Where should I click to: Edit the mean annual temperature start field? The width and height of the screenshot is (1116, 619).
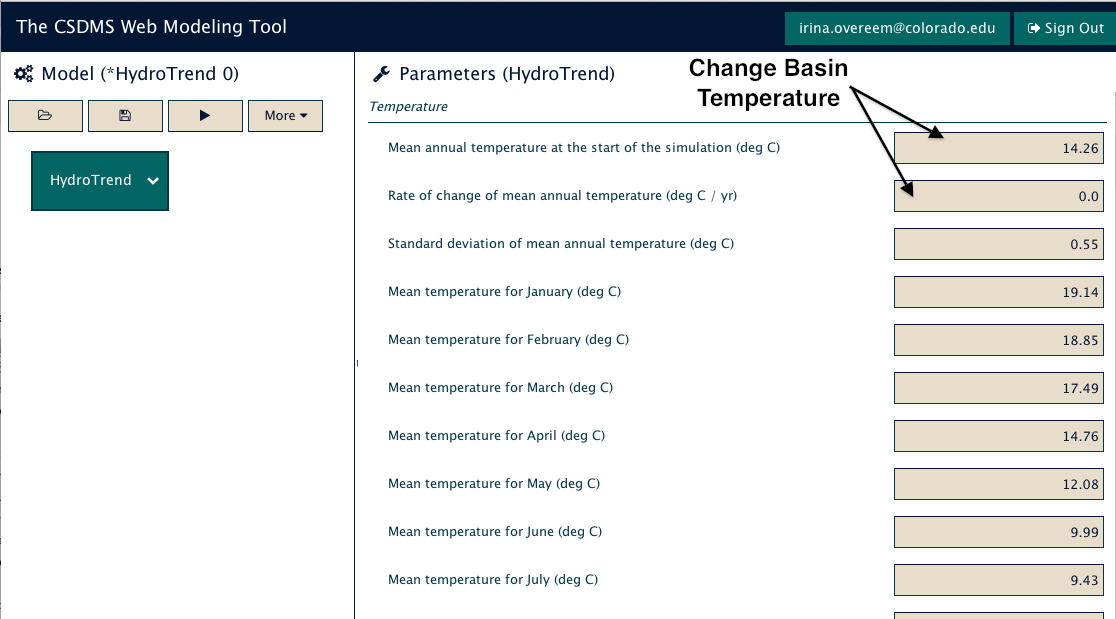pos(999,148)
